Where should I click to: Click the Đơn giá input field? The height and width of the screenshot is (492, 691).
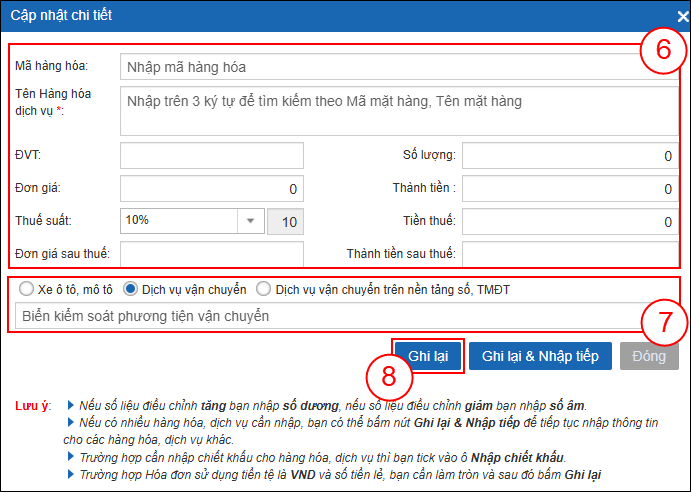(x=211, y=188)
